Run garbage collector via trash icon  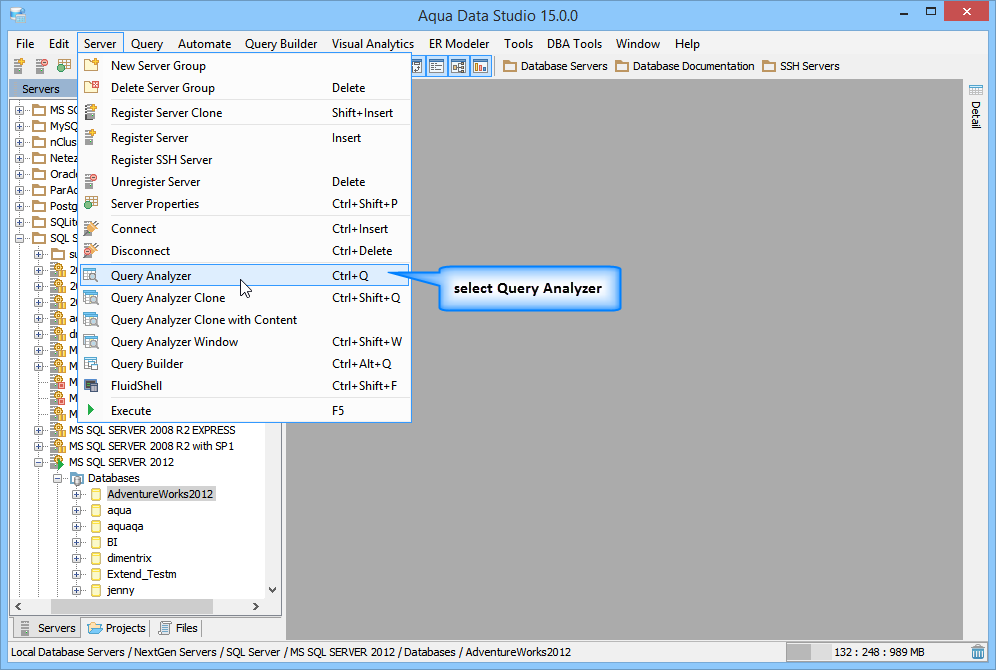978,652
